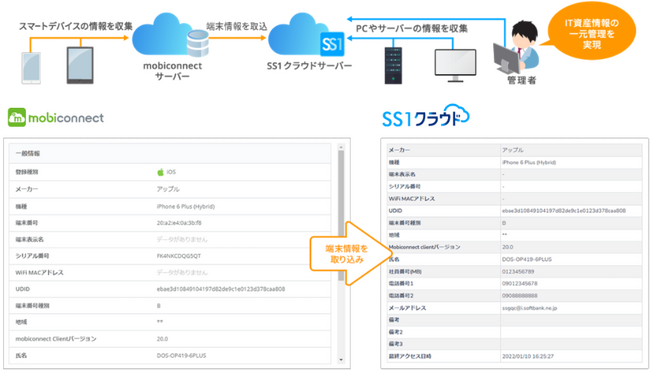Click the green Apple iOS icon
This screenshot has height=371, width=650.
point(160,172)
